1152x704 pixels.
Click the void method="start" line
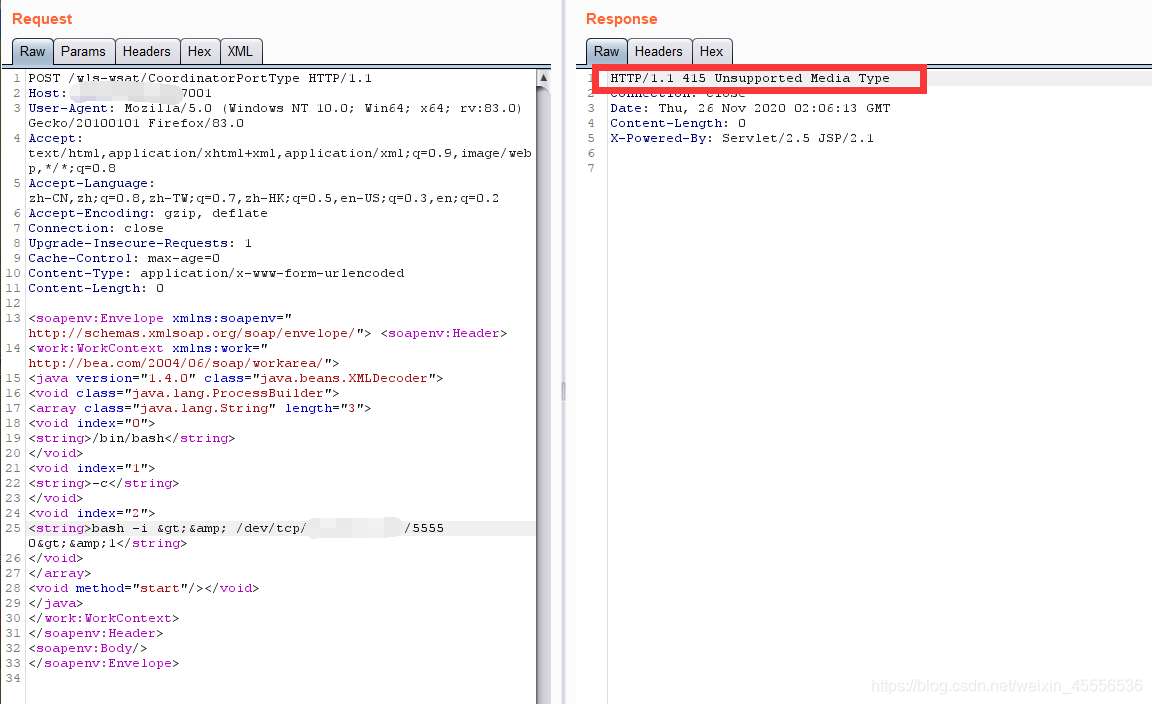point(143,589)
